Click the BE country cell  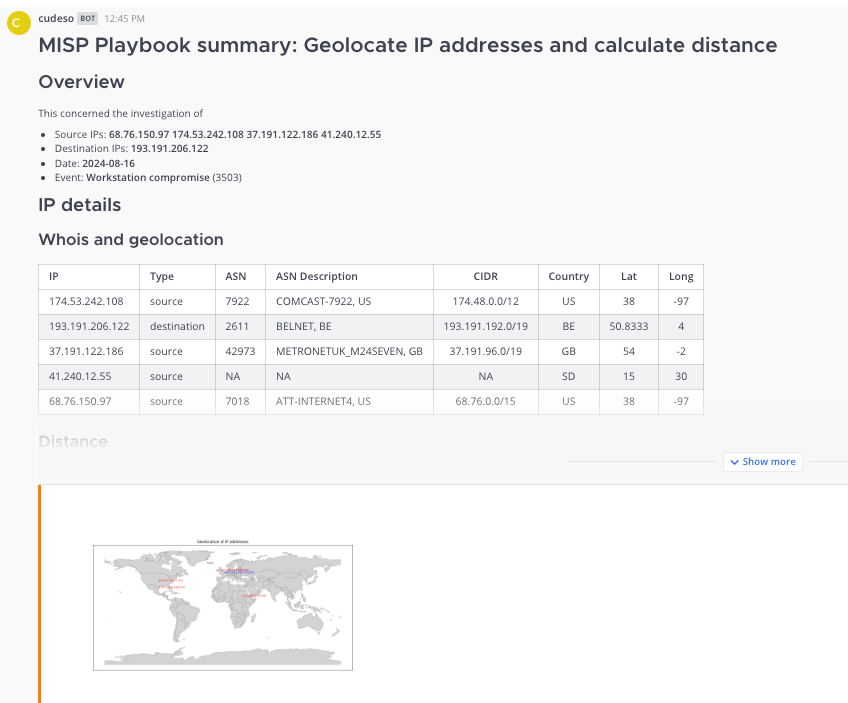click(568, 327)
